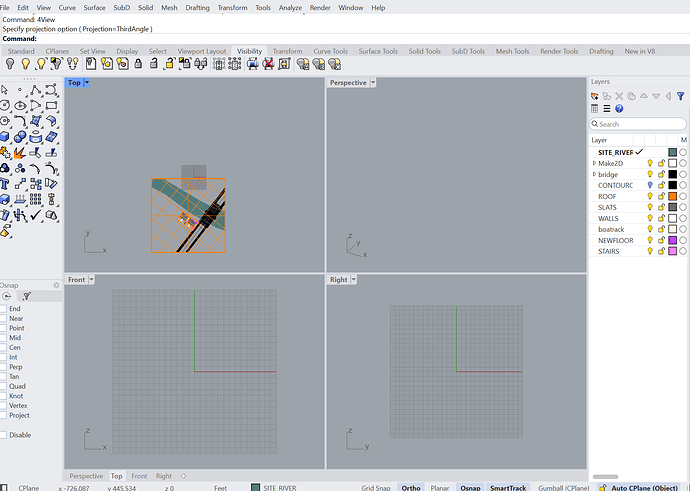
Task: Click the Lock Objects padlock icon
Action: tap(138, 64)
